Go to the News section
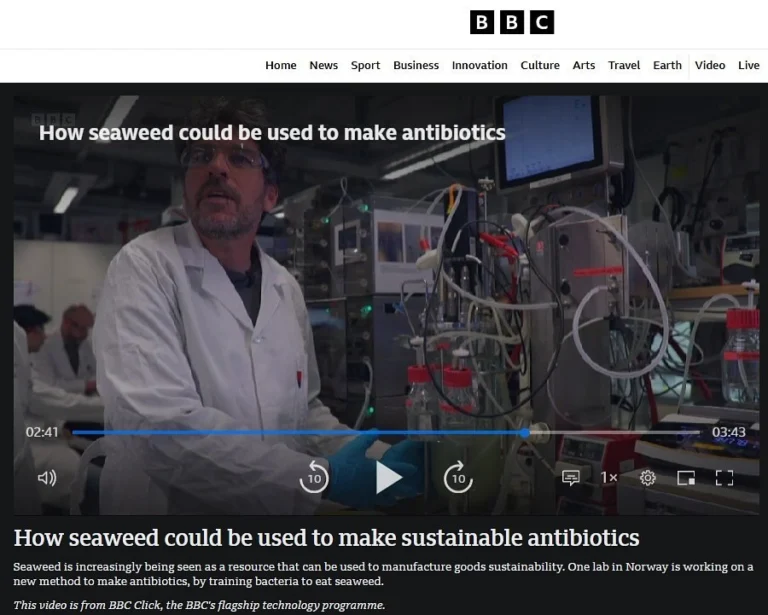768x615 pixels. [323, 65]
